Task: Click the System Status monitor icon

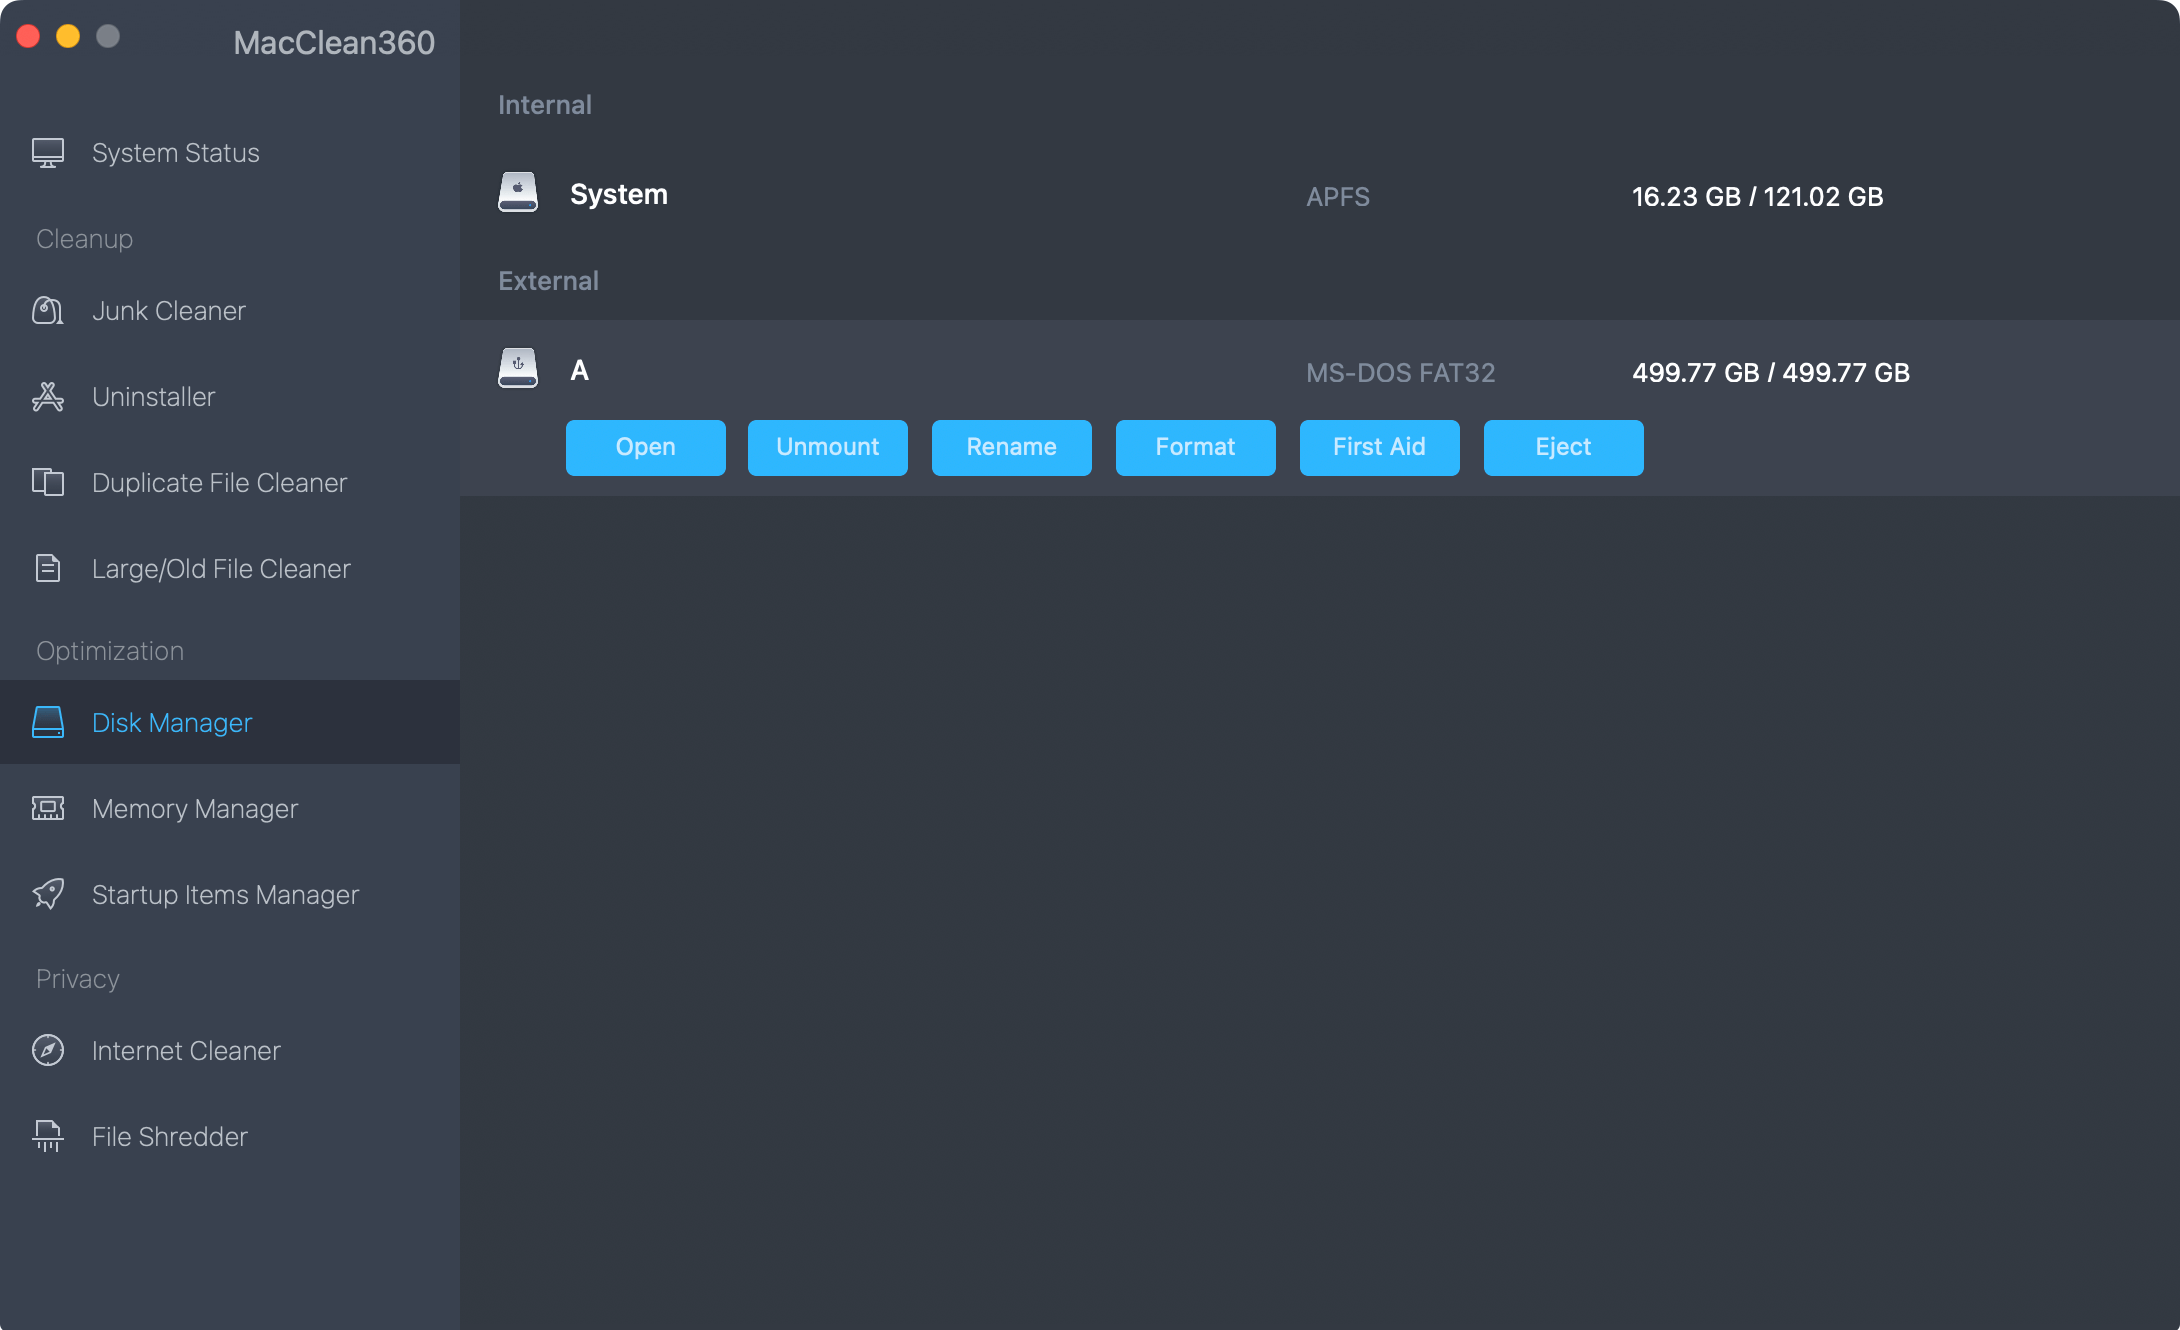Action: 48,153
